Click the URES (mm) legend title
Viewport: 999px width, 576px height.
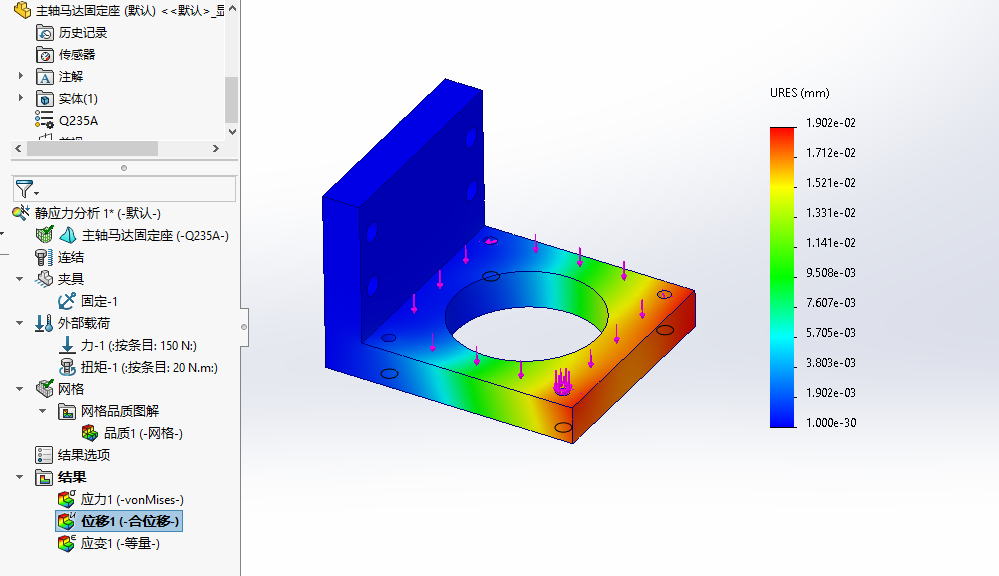pyautogui.click(x=800, y=93)
